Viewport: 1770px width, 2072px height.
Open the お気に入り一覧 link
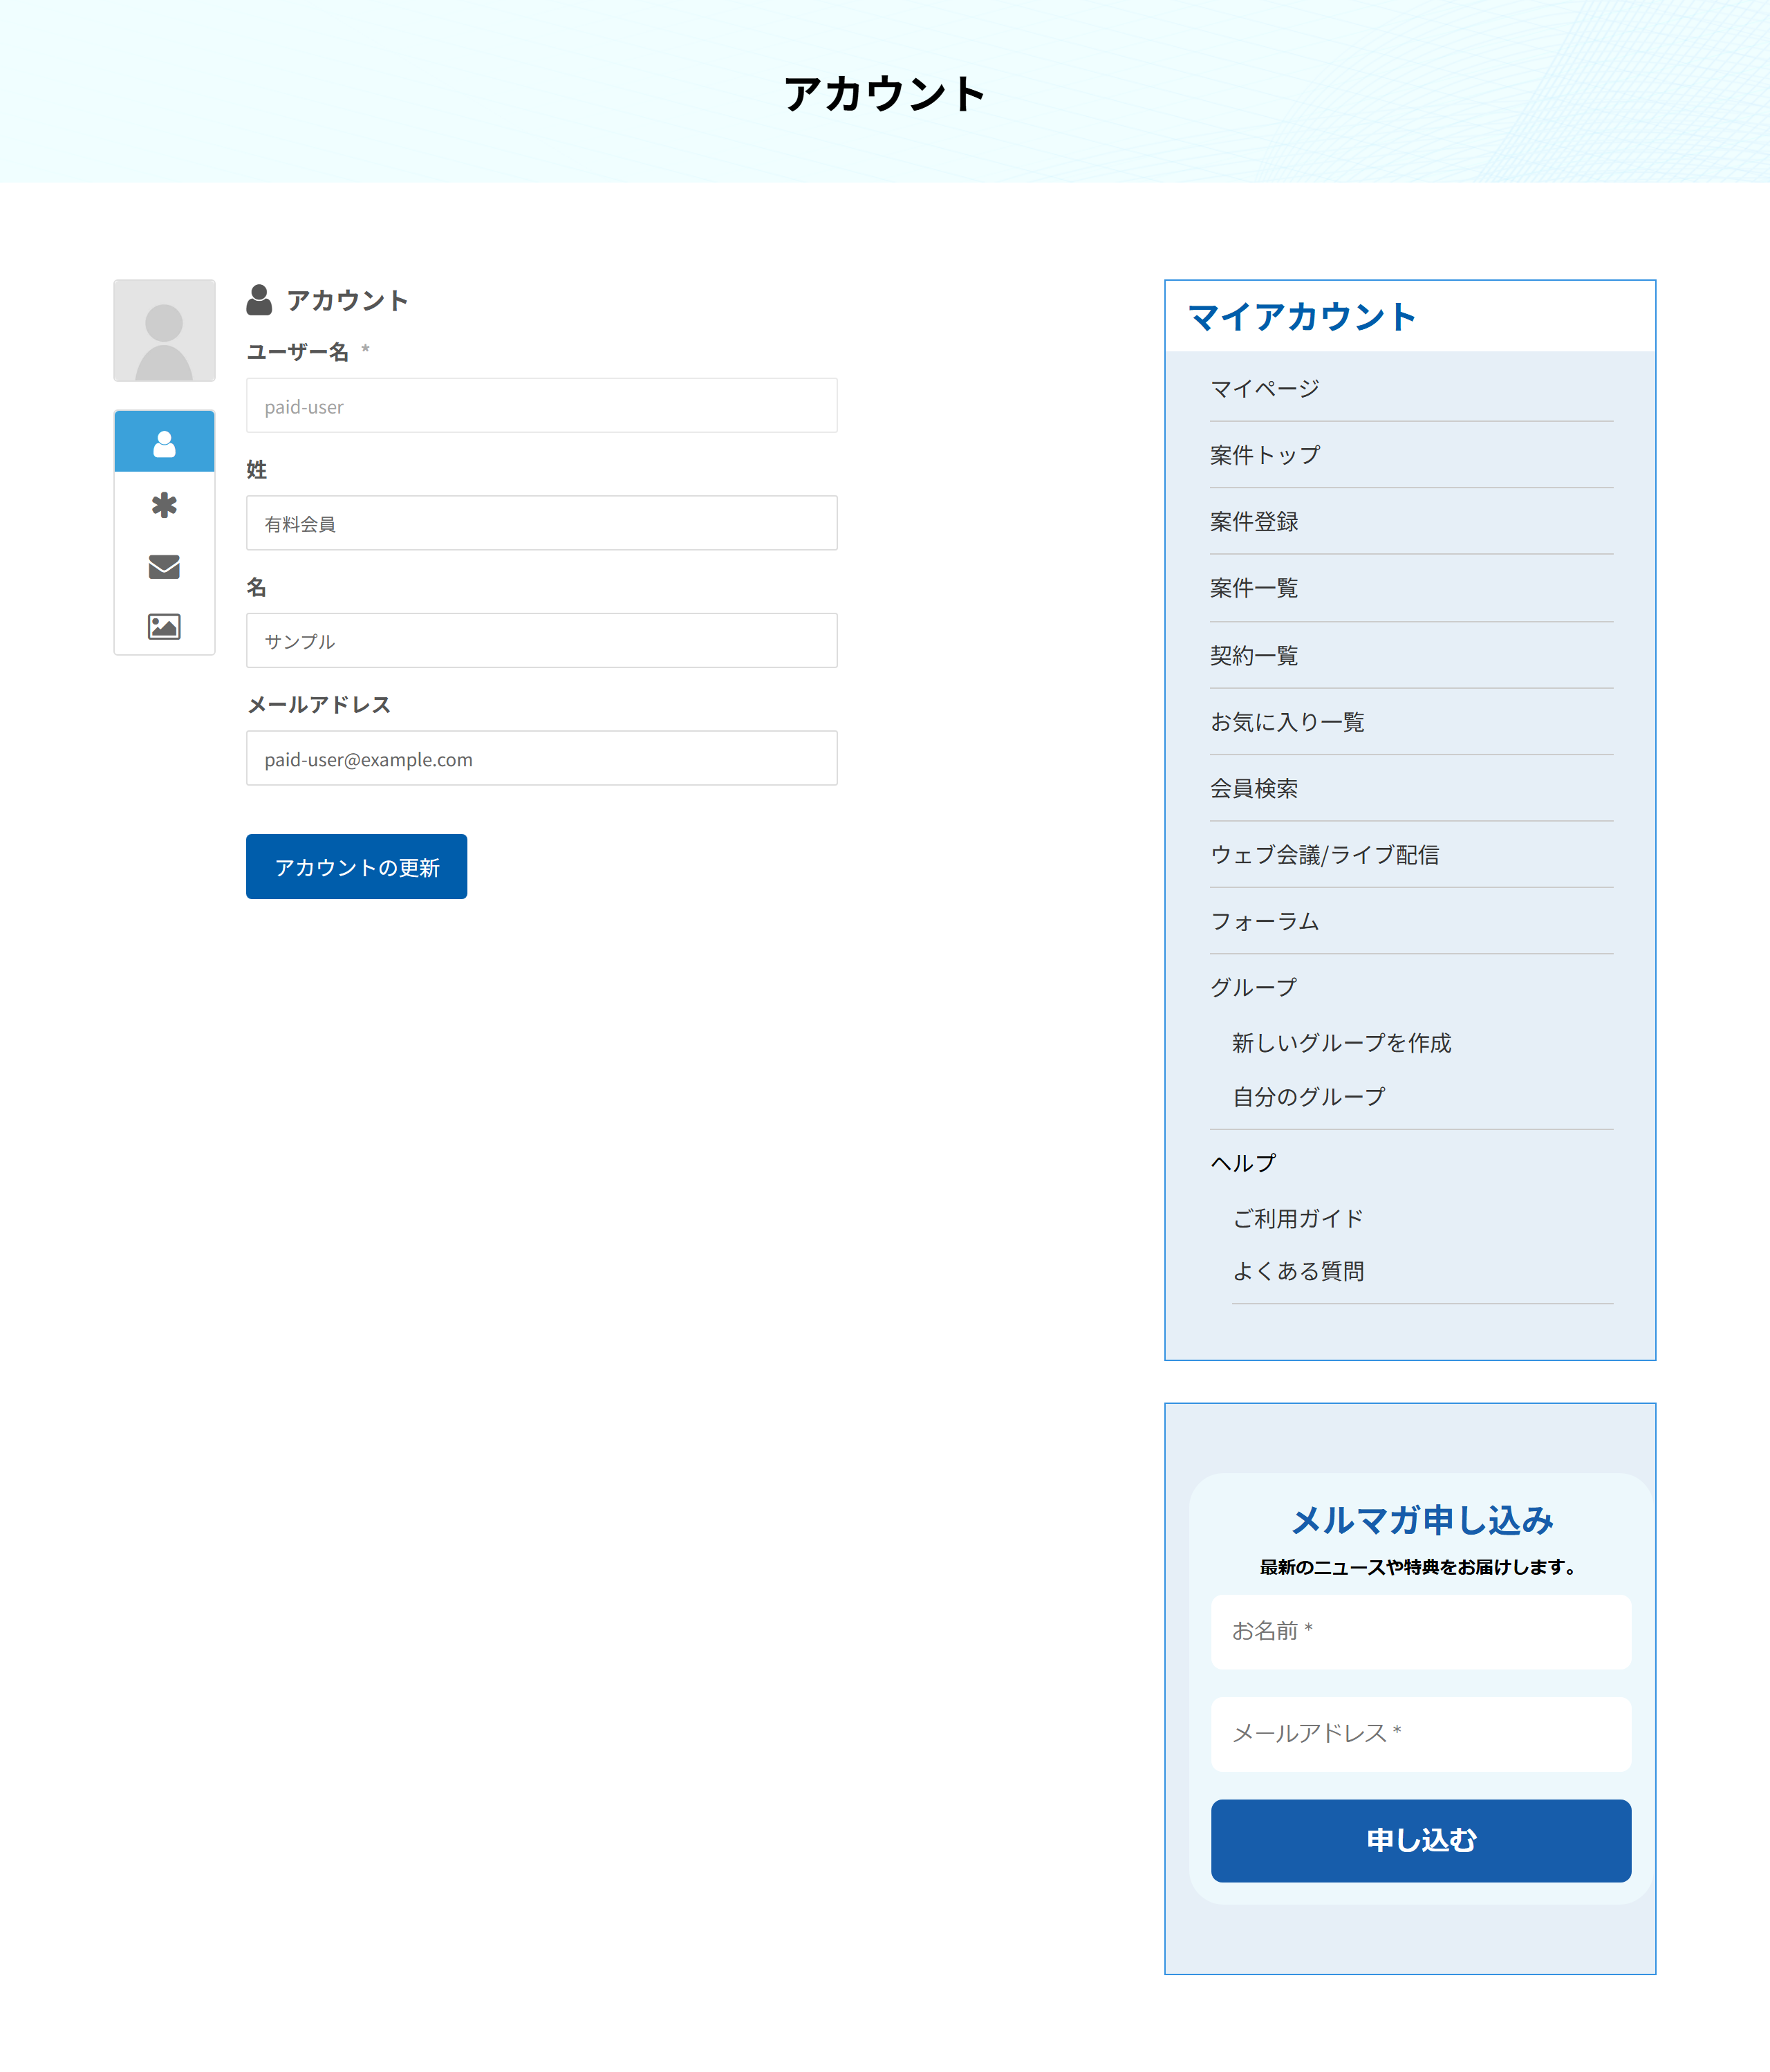(x=1287, y=722)
